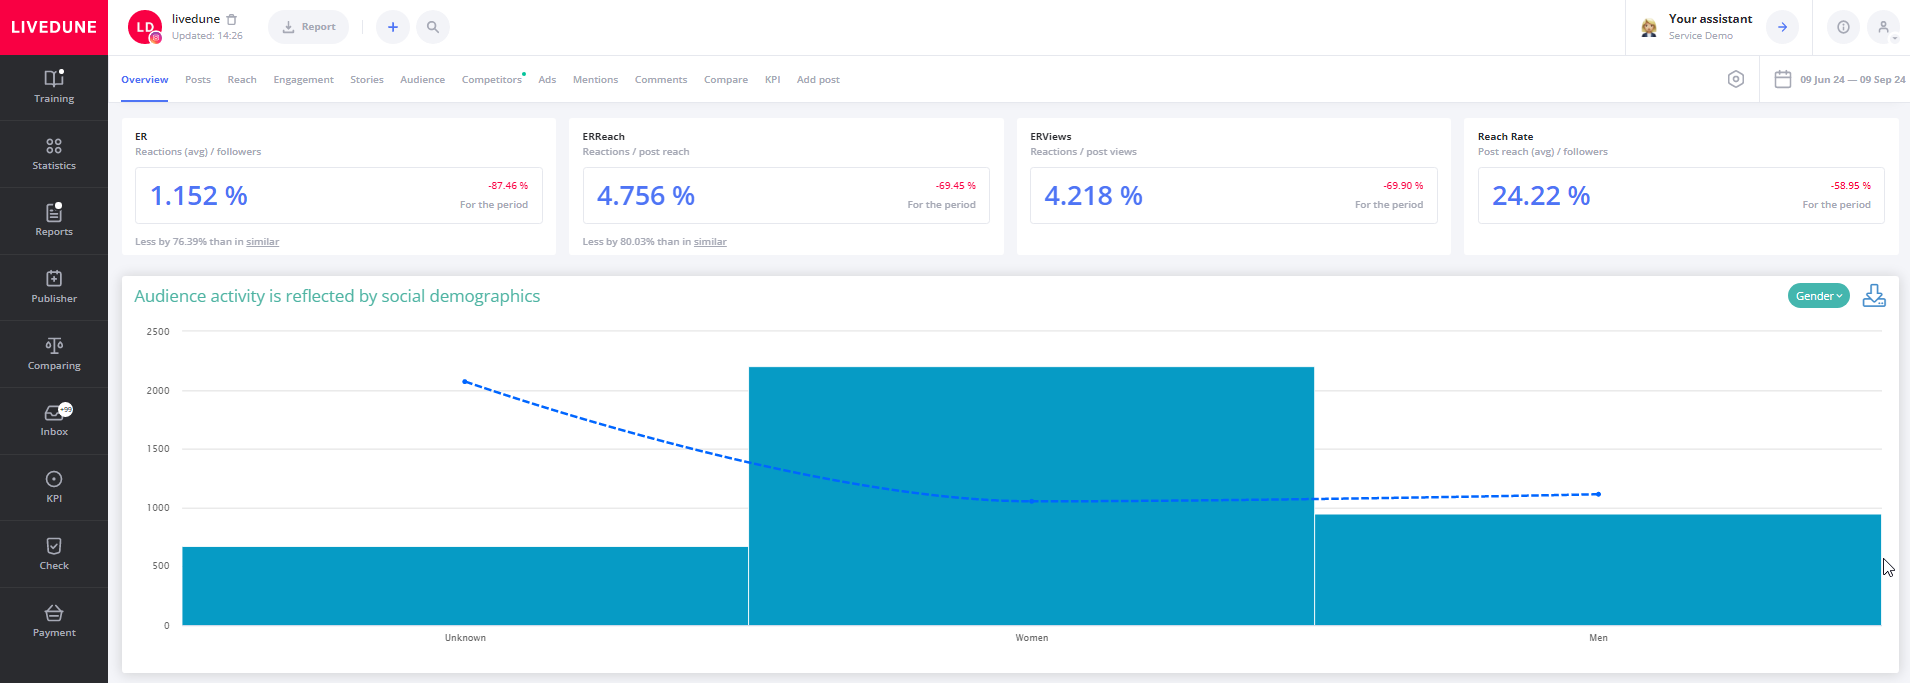Open the date range picker

1840,79
